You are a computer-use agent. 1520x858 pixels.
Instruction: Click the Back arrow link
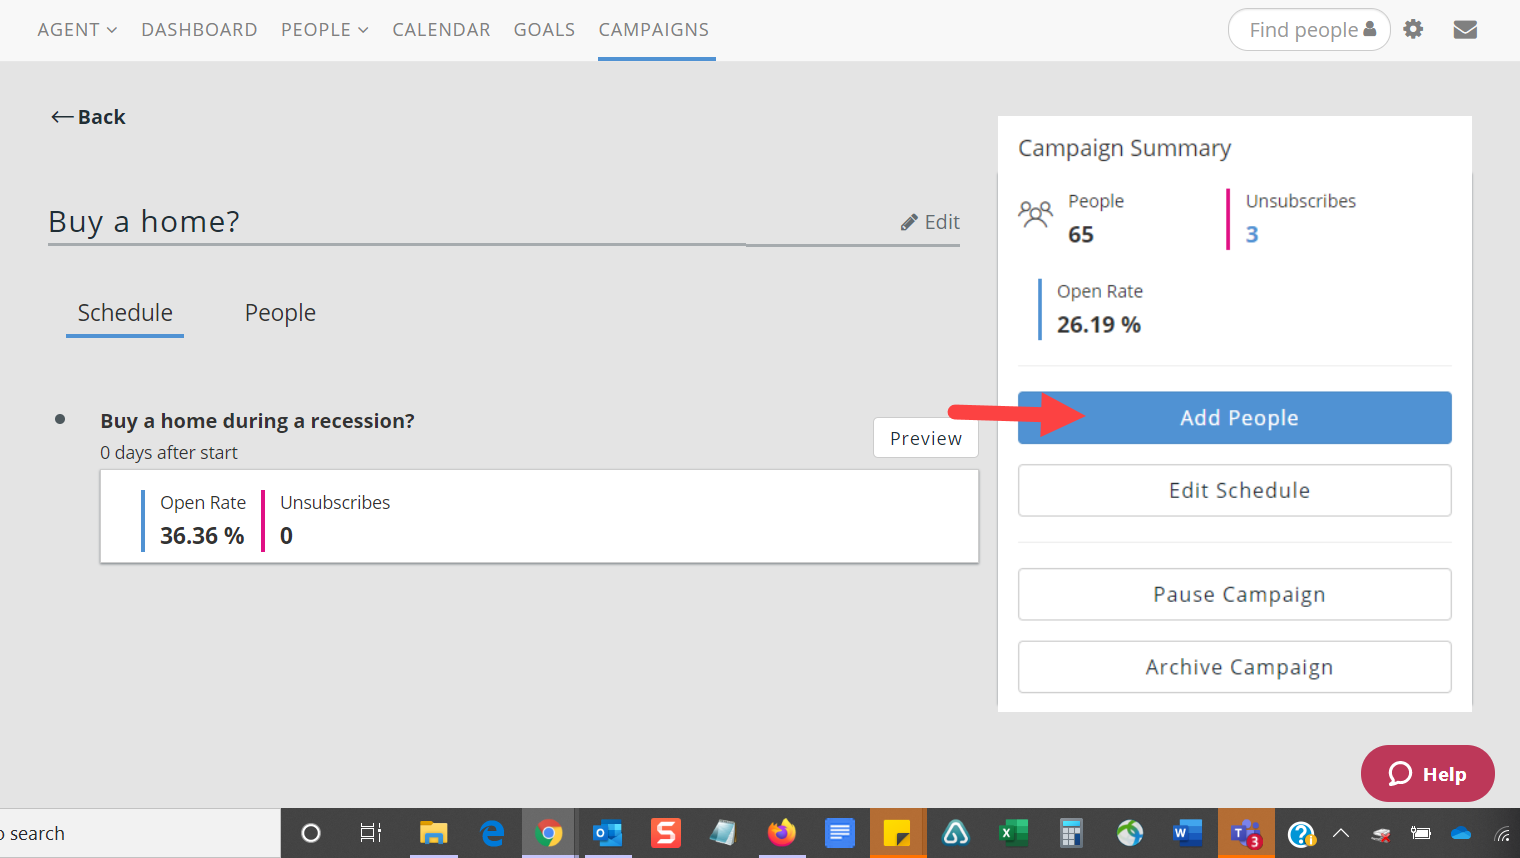point(88,117)
